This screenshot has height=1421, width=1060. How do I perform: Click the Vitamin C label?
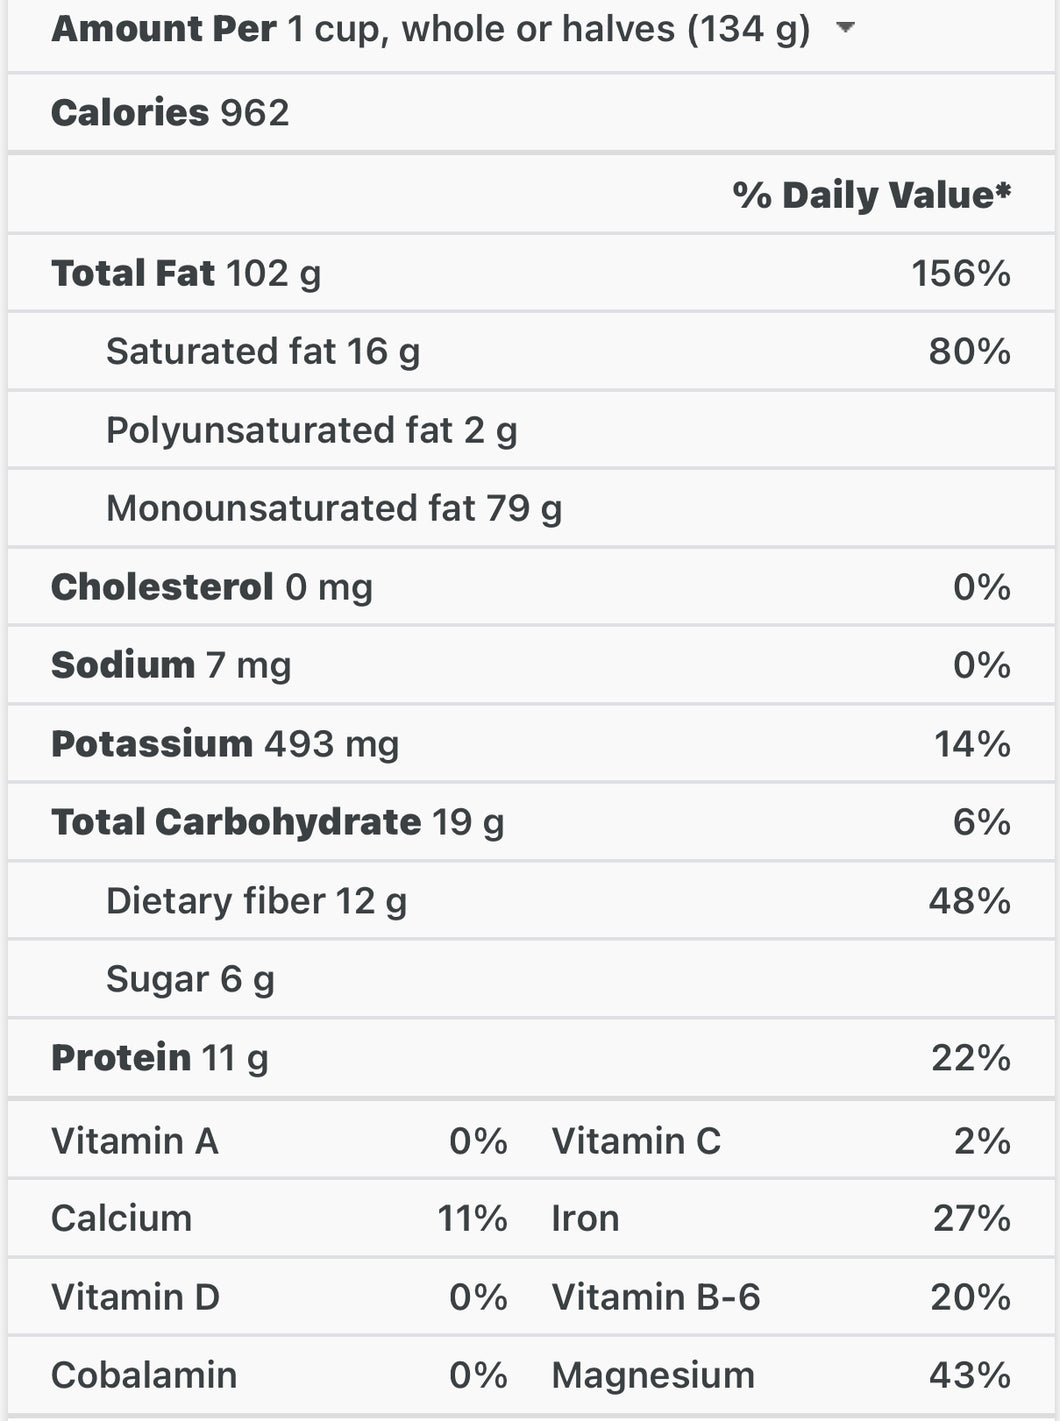tap(636, 1141)
